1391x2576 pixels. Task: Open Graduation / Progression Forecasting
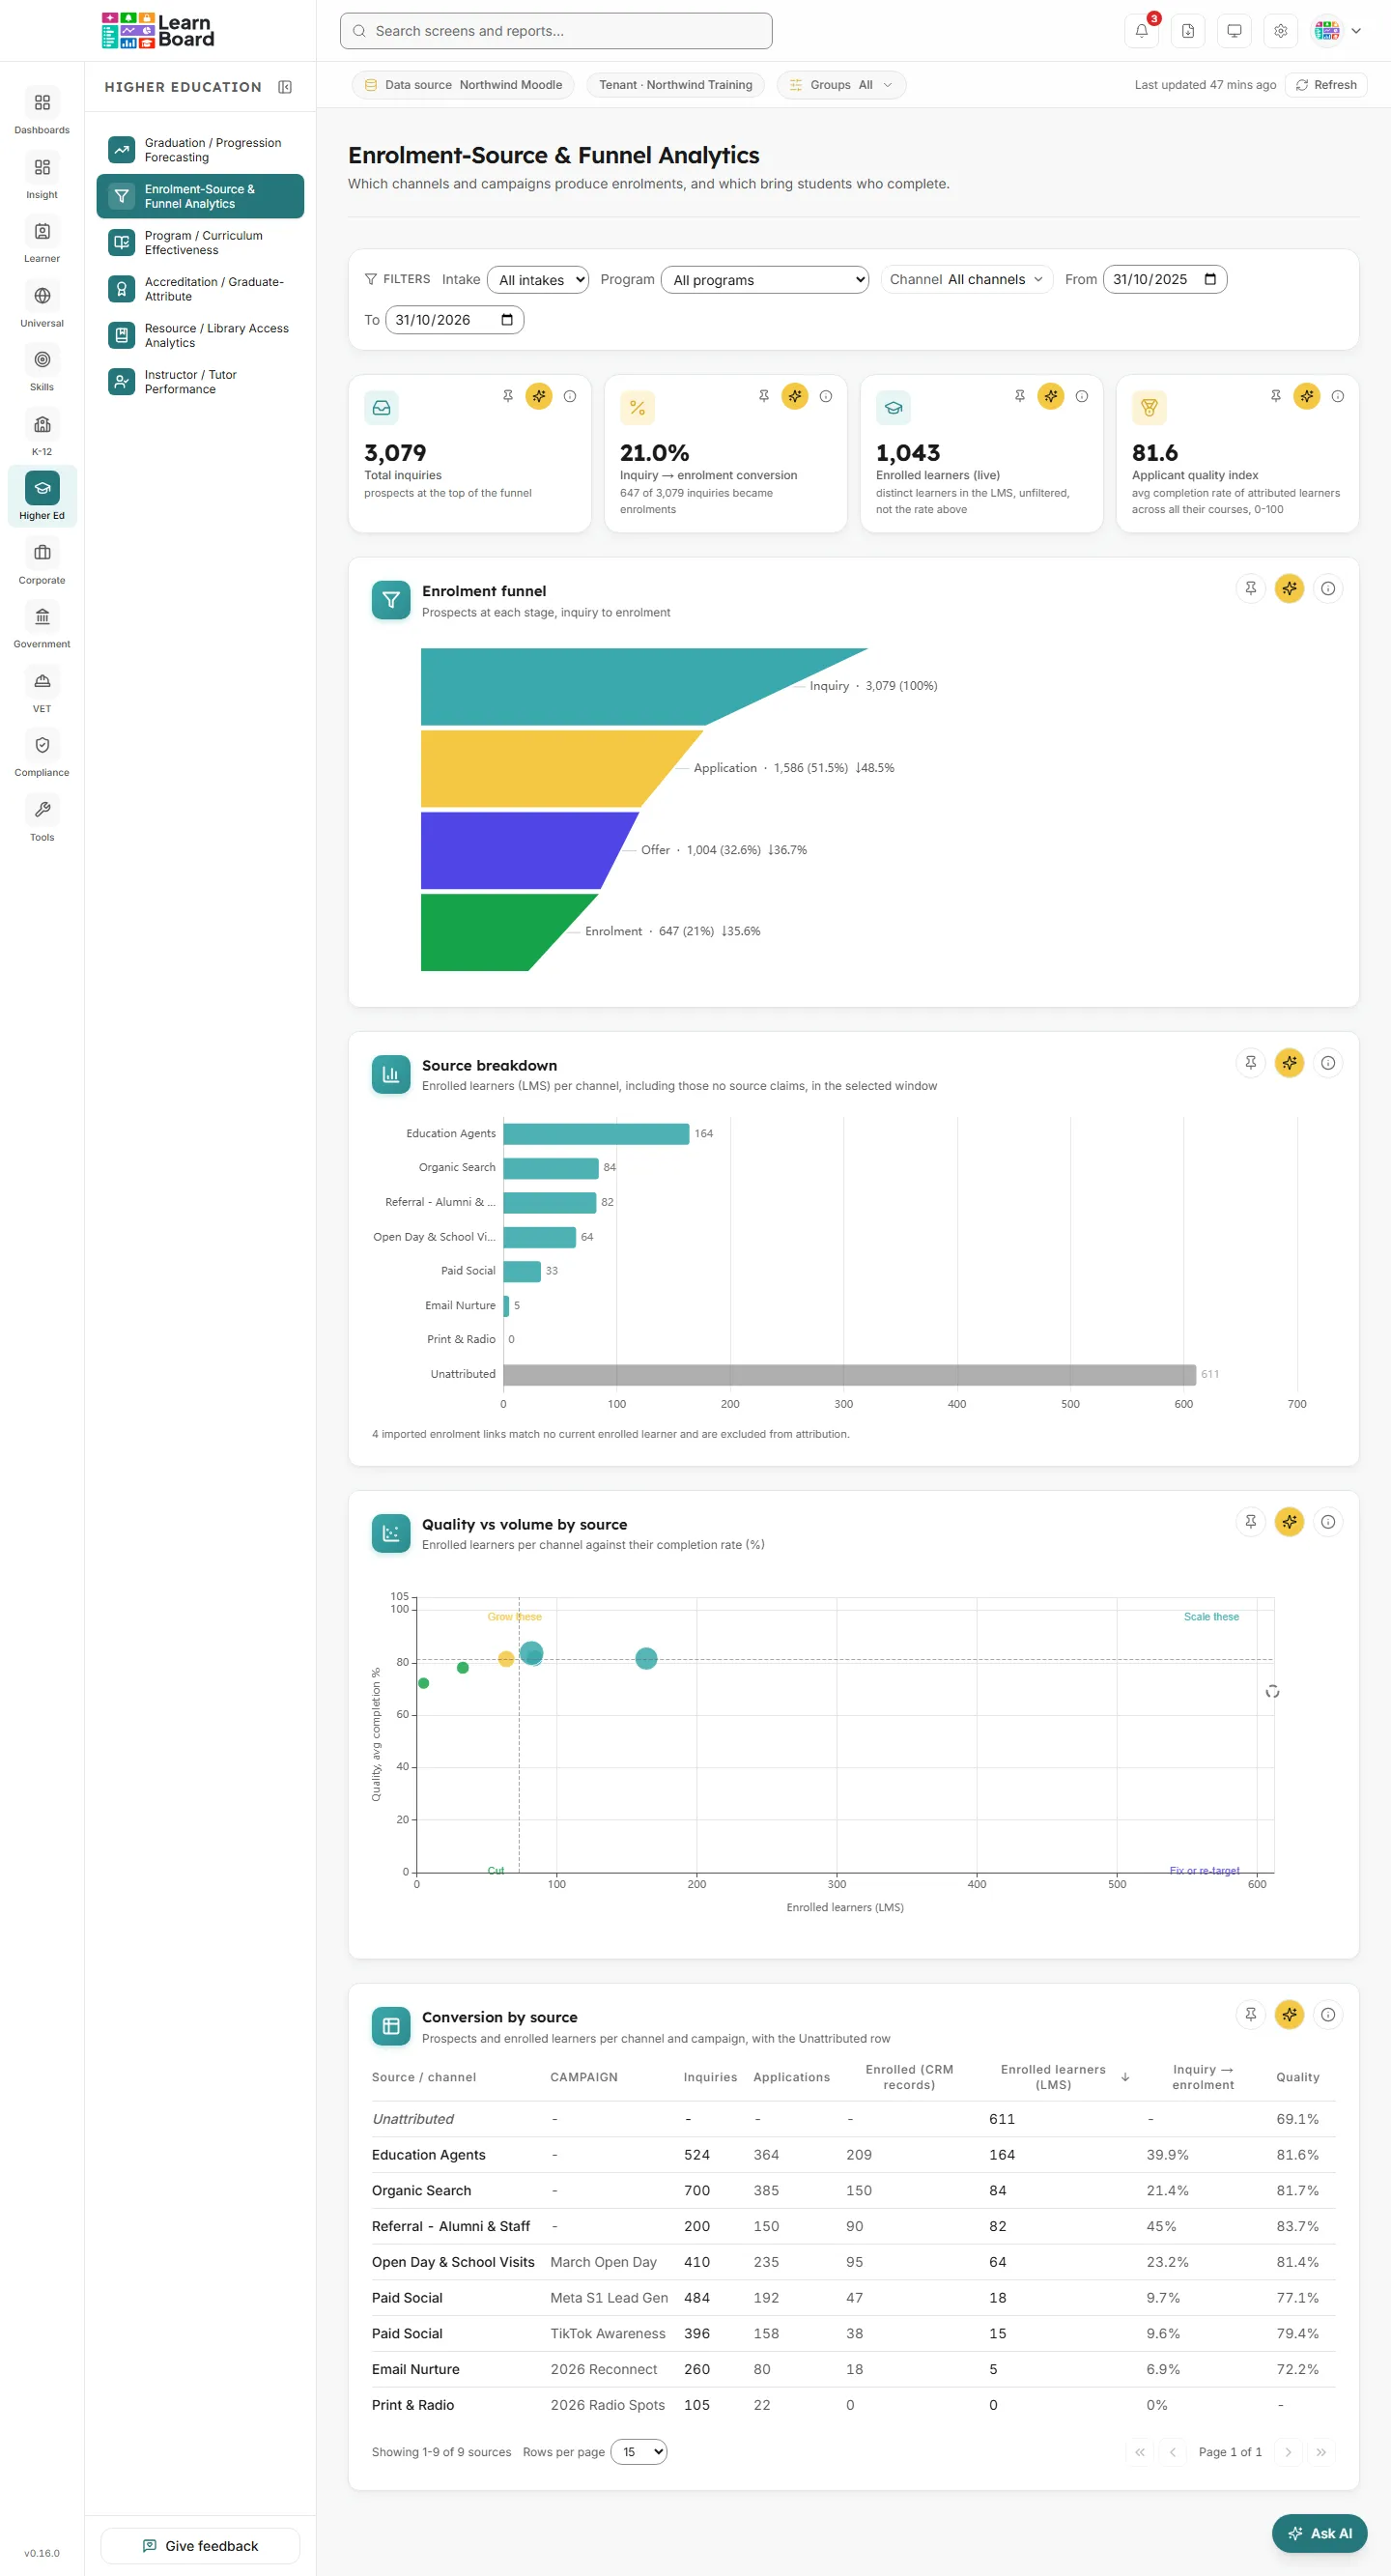200,150
